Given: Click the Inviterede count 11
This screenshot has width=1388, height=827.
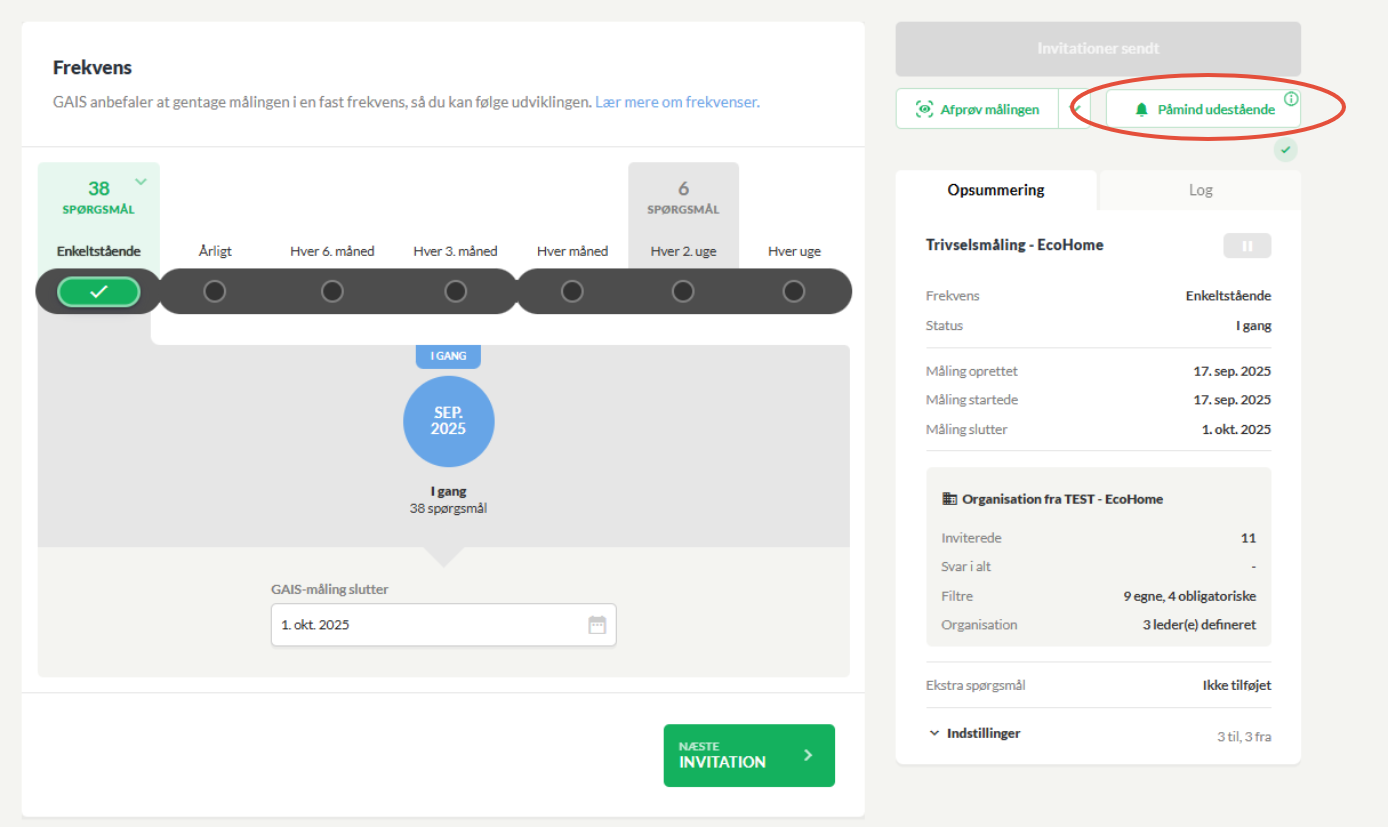Looking at the screenshot, I should (1248, 538).
